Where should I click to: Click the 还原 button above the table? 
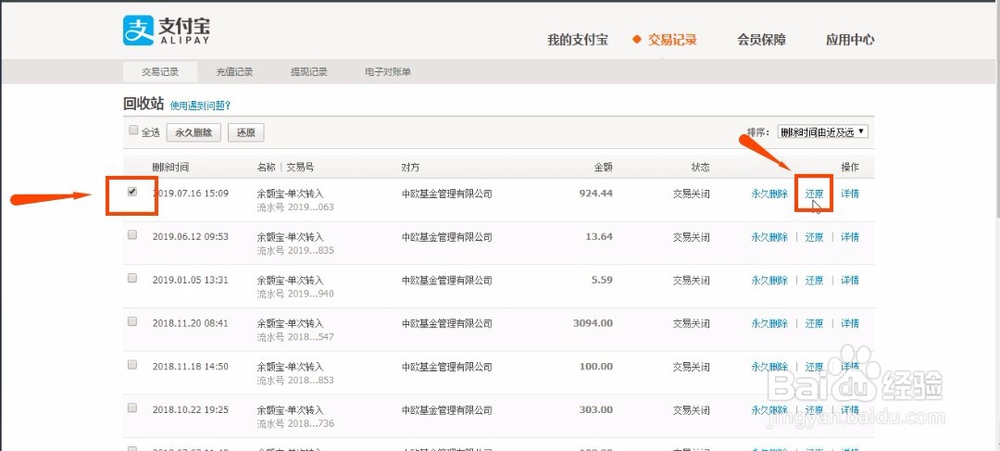[x=246, y=133]
